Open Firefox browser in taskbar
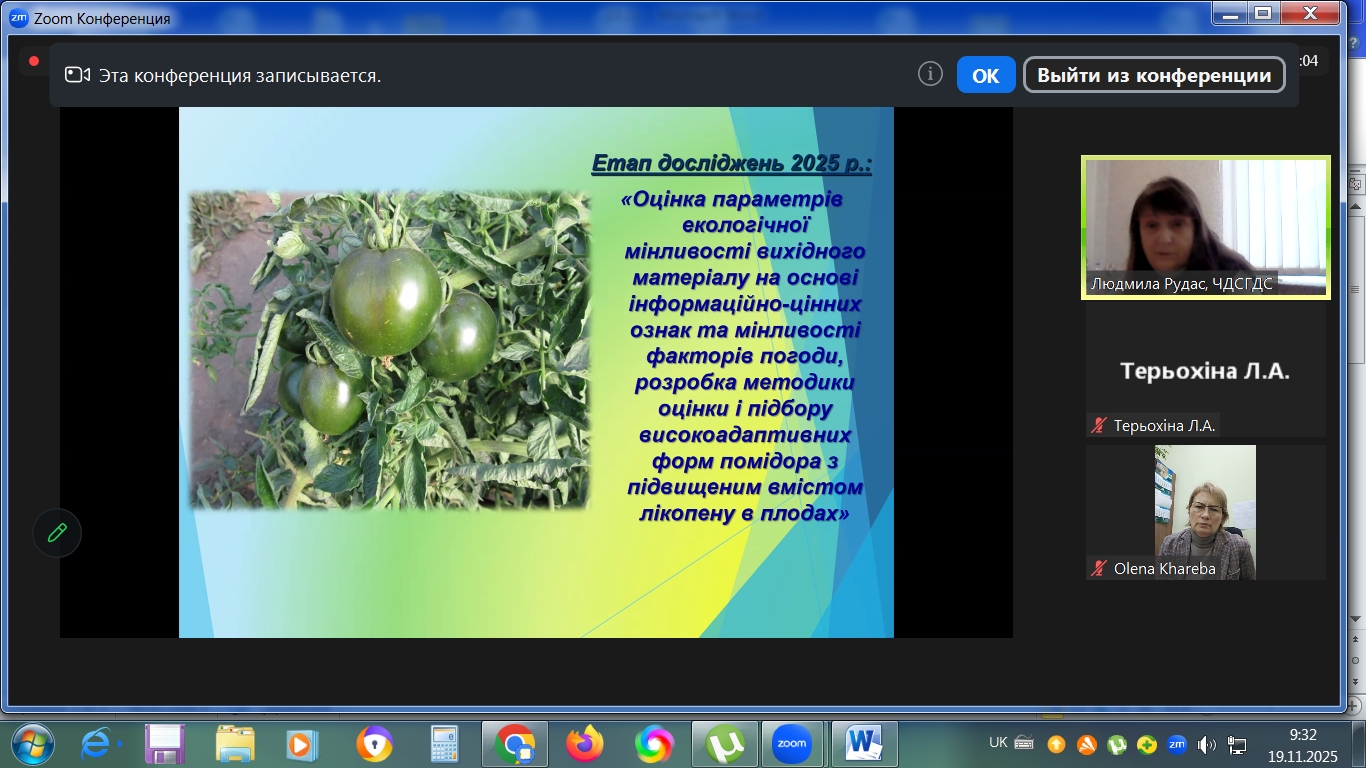 click(x=585, y=744)
